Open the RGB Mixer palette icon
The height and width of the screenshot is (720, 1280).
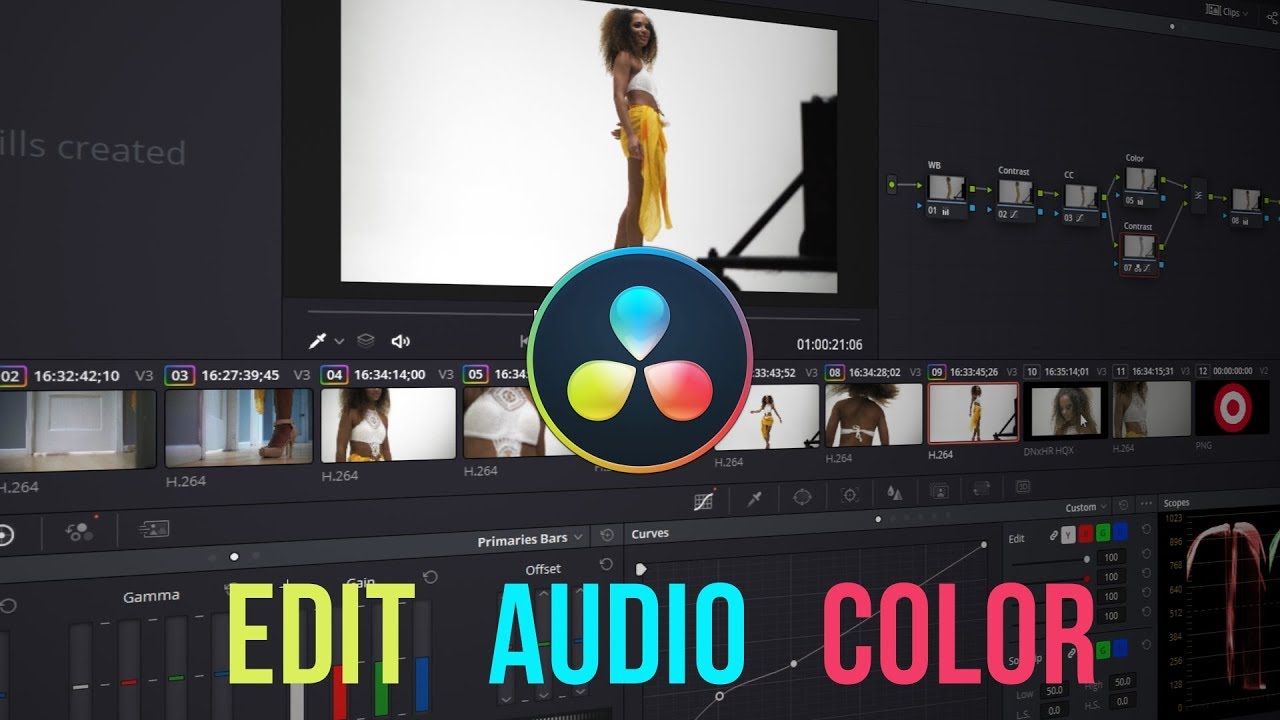click(x=80, y=530)
